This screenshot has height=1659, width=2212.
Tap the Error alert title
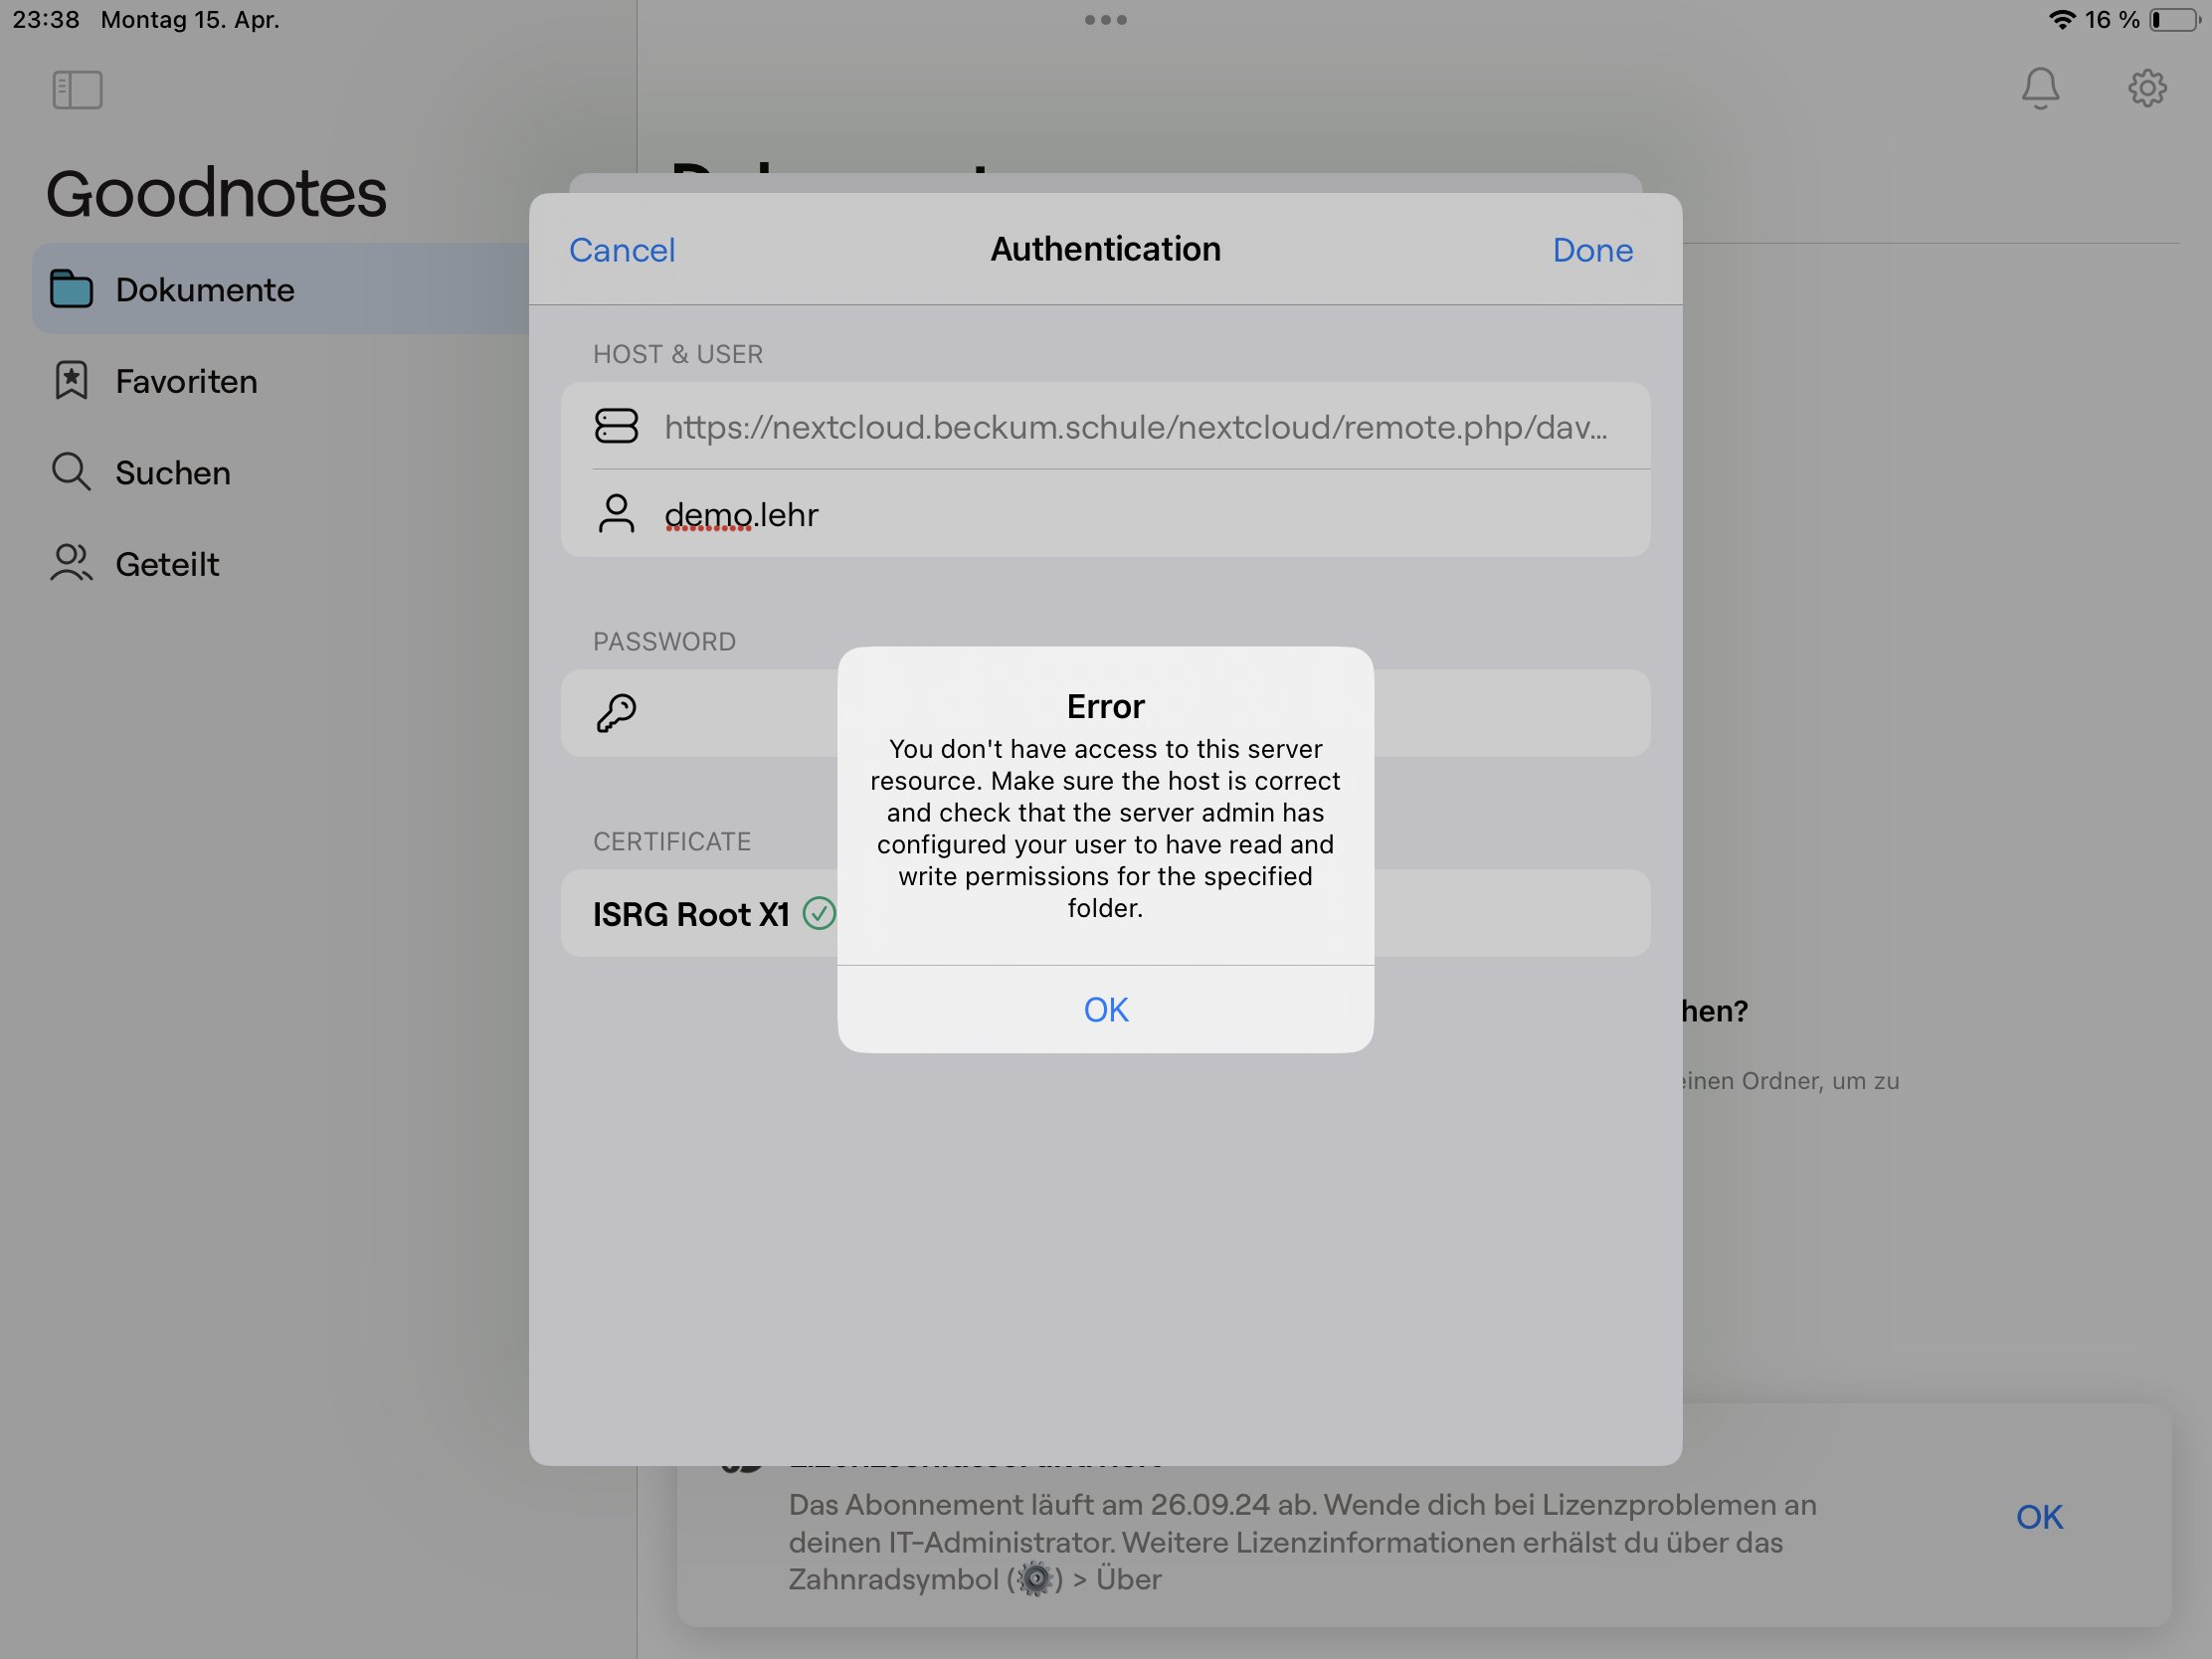pos(1105,706)
